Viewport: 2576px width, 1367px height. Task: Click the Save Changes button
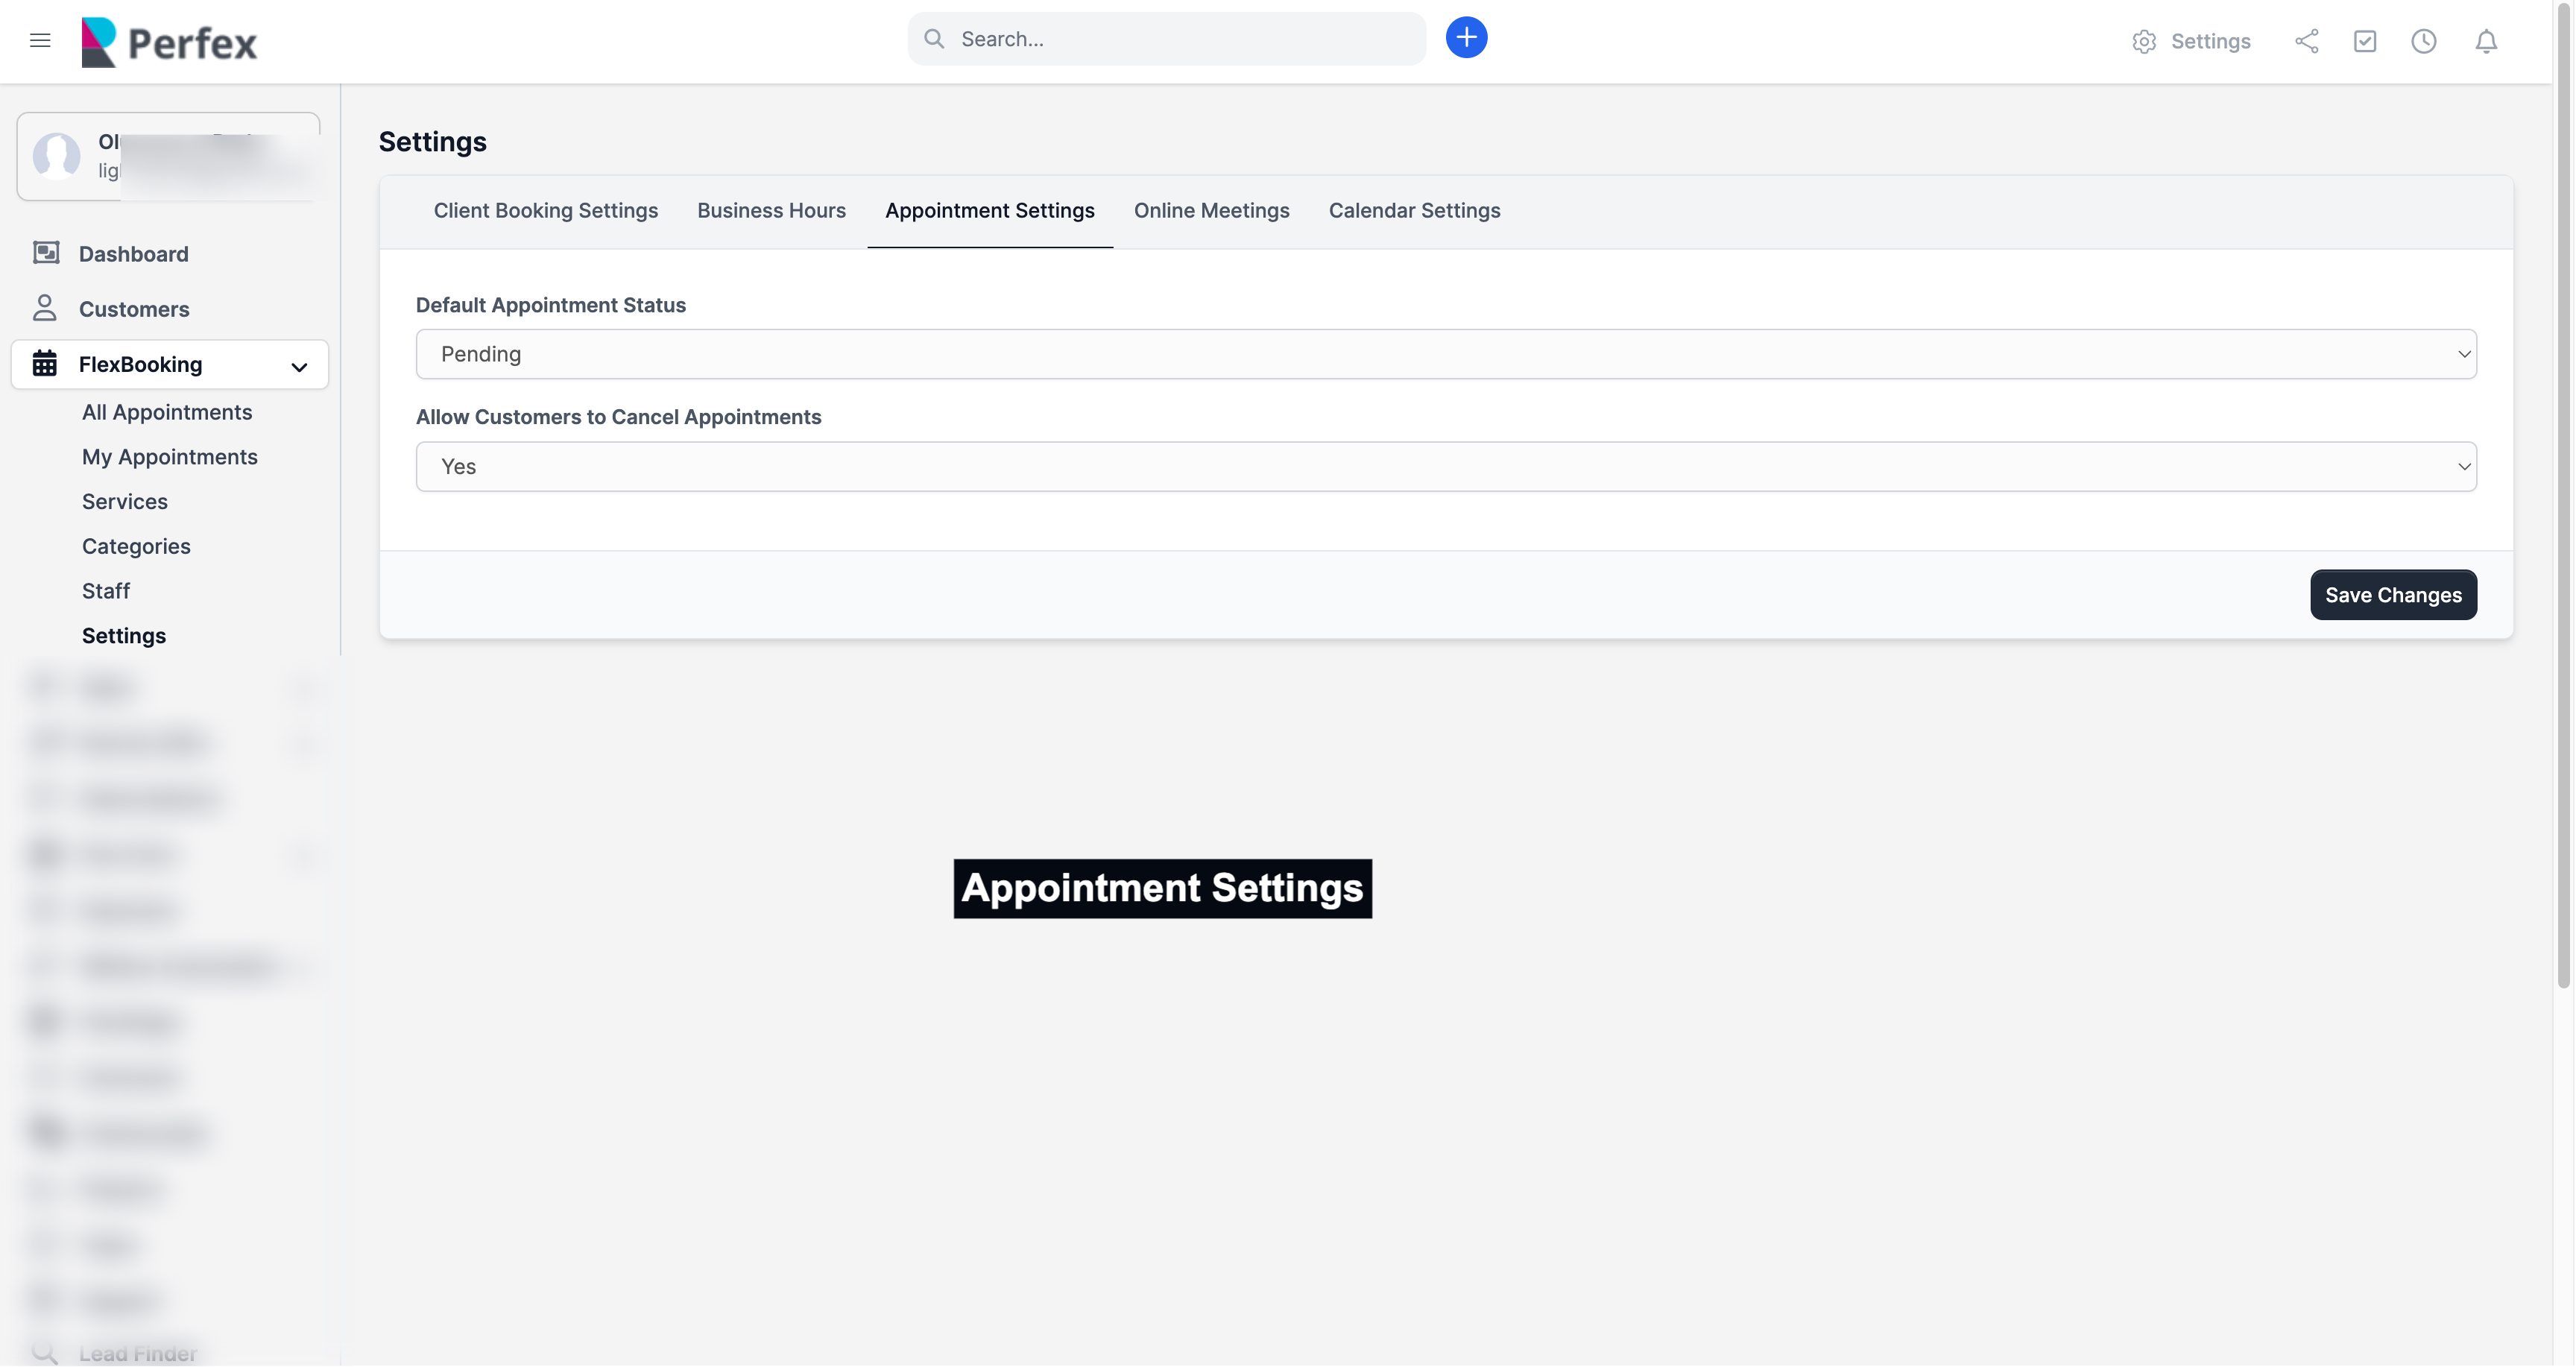2392,595
